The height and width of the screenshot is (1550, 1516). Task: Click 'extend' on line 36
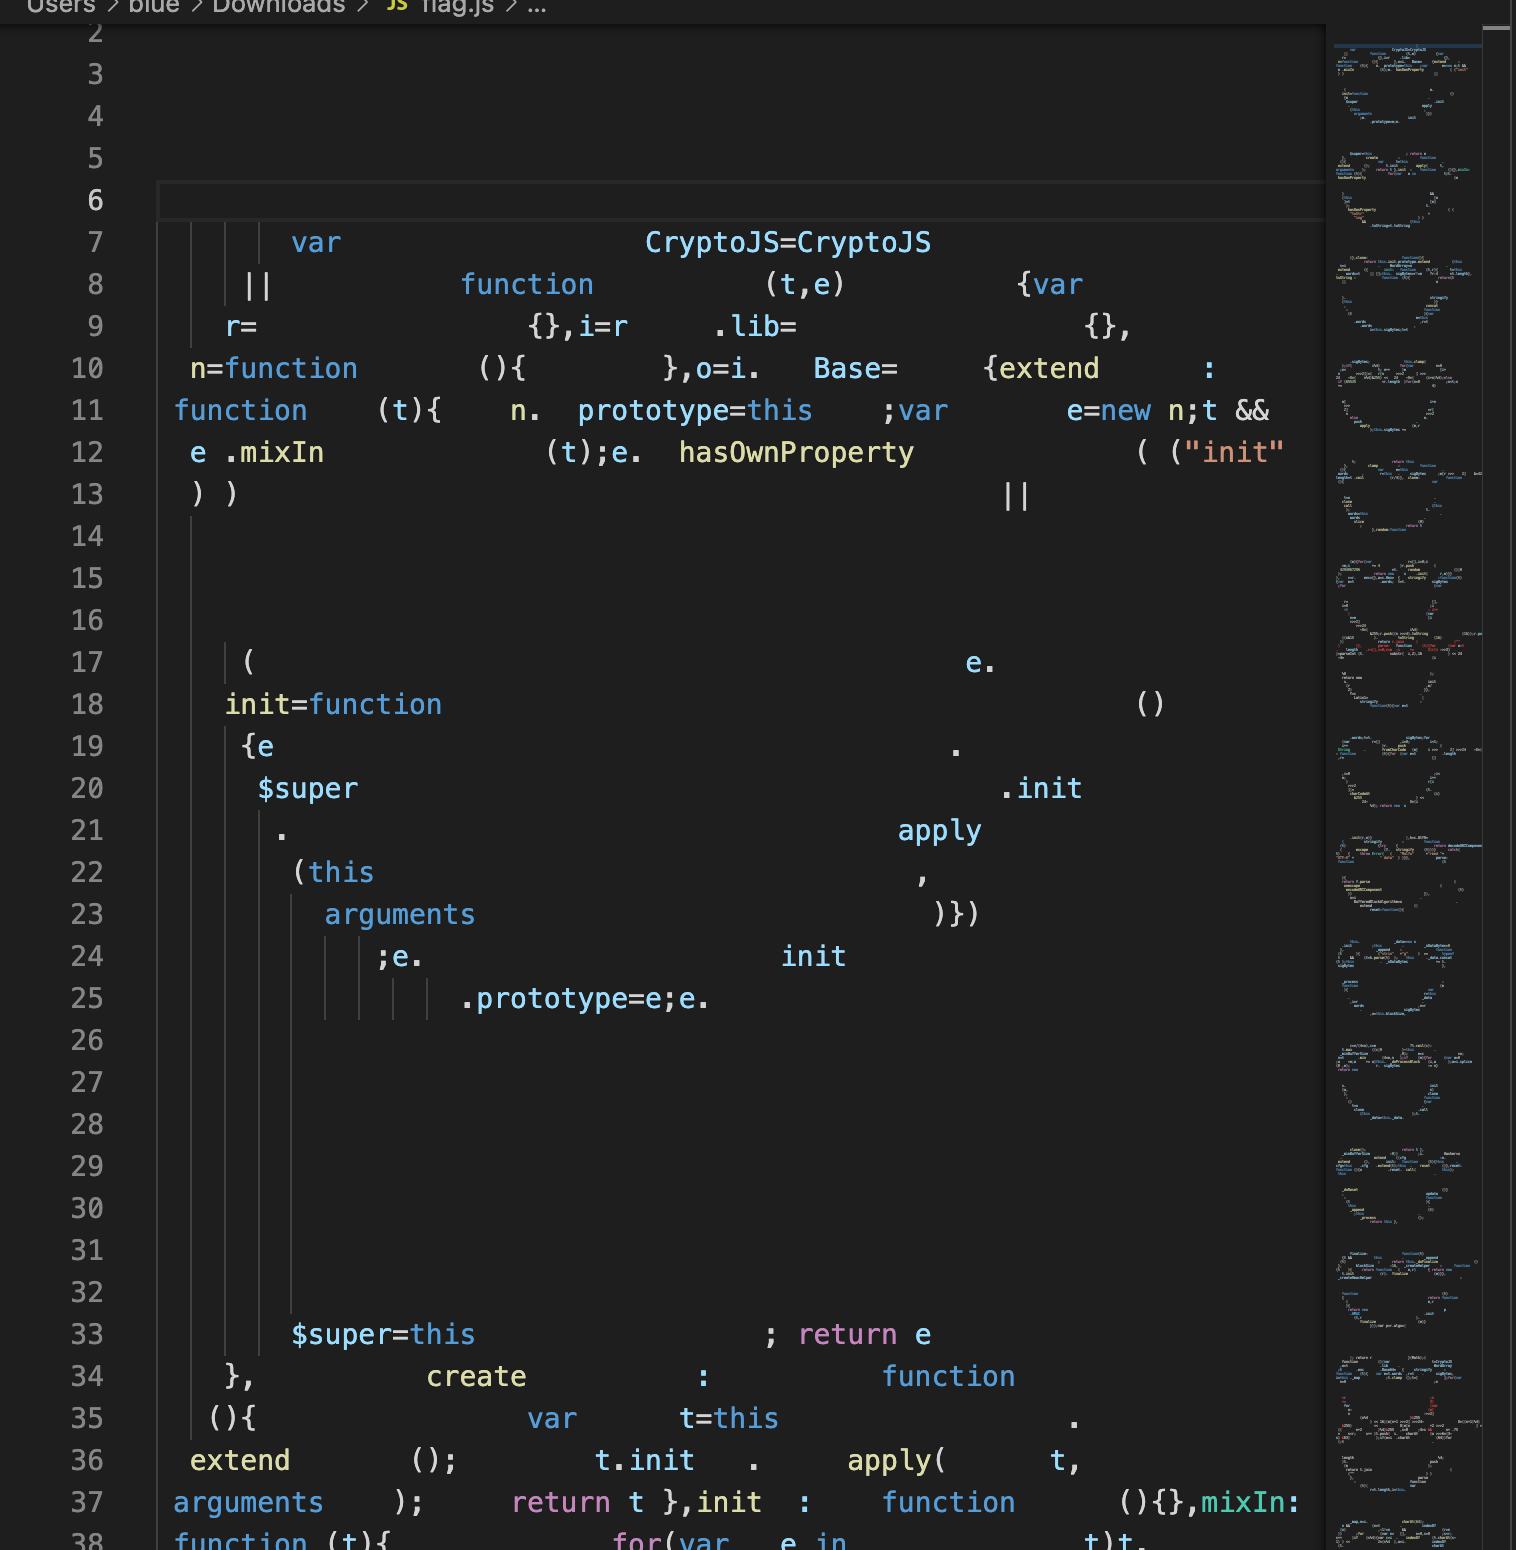click(x=240, y=1461)
